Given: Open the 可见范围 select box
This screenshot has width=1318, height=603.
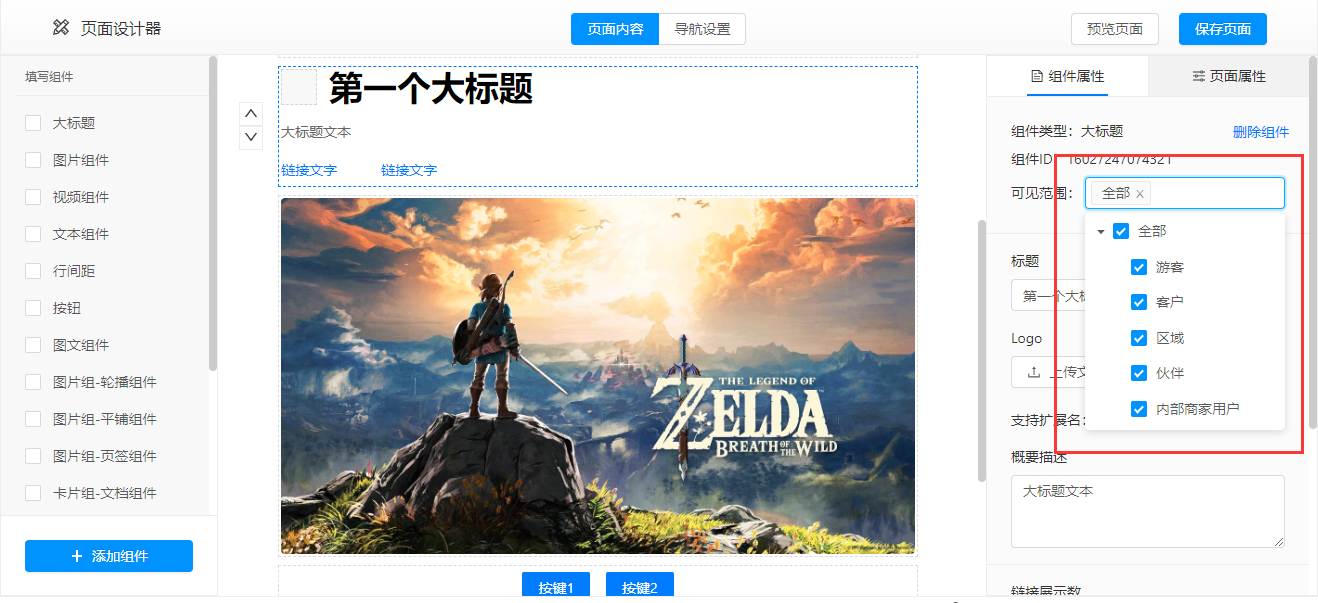Looking at the screenshot, I should [1185, 193].
